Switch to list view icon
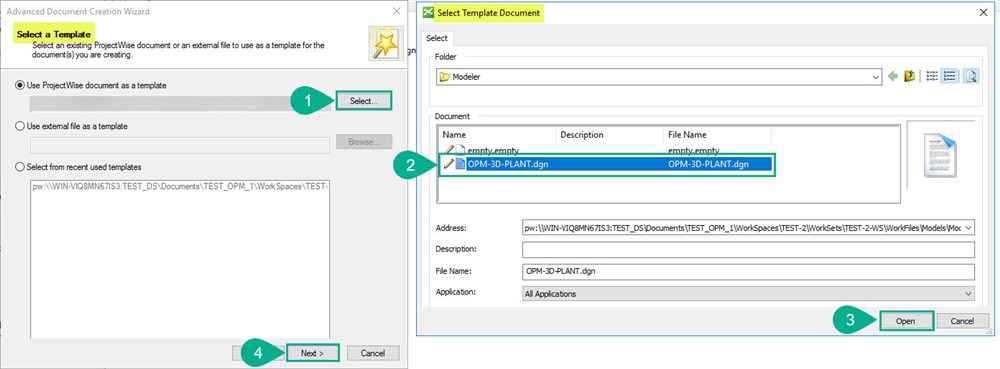1000x369 pixels. tap(932, 76)
